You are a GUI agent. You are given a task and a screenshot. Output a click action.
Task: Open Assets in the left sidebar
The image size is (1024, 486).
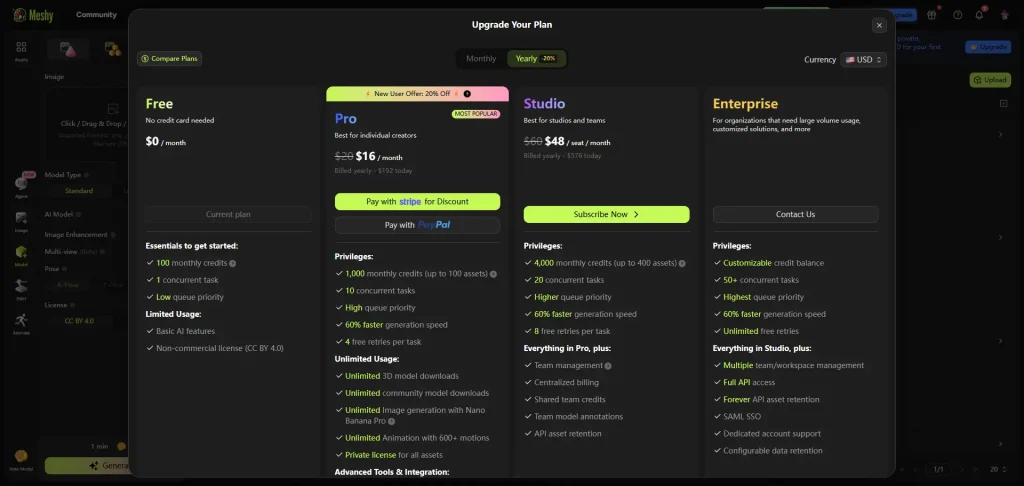(22, 51)
